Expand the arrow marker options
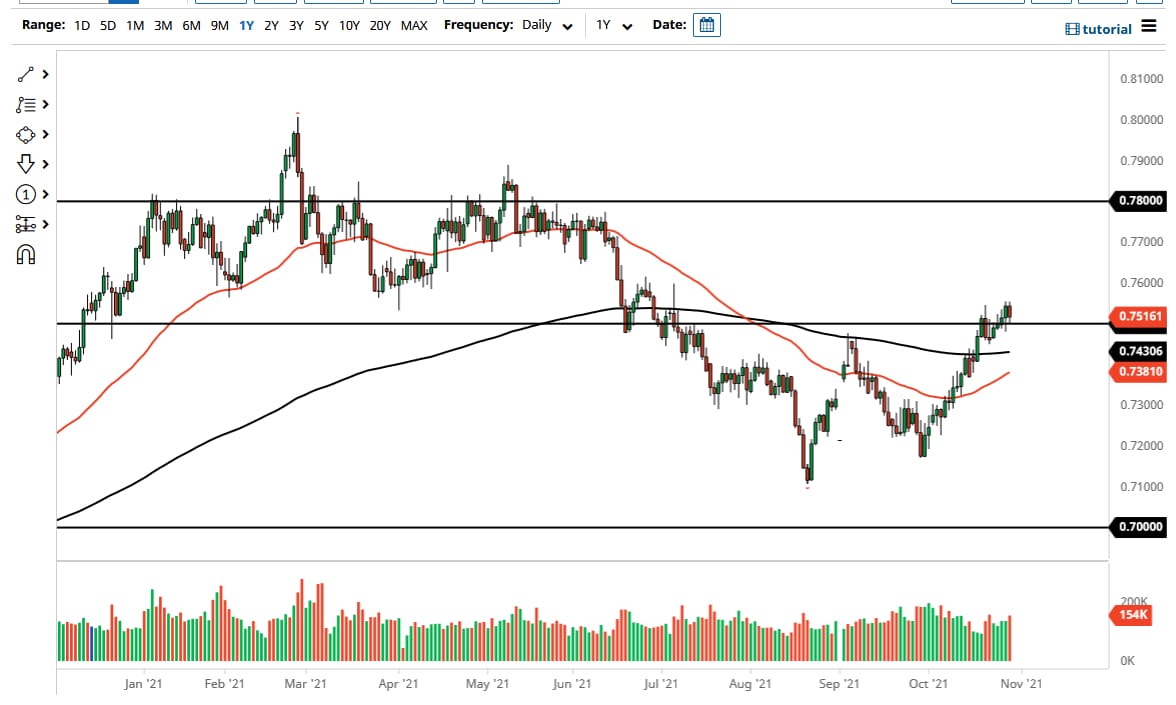The width and height of the screenshot is (1176, 705). tap(46, 164)
